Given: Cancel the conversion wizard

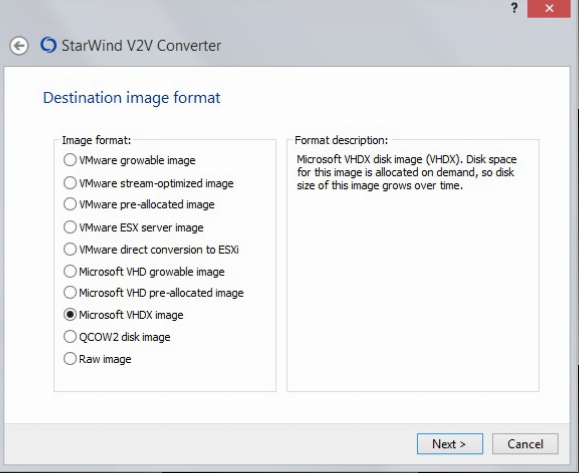Looking at the screenshot, I should click(525, 443).
